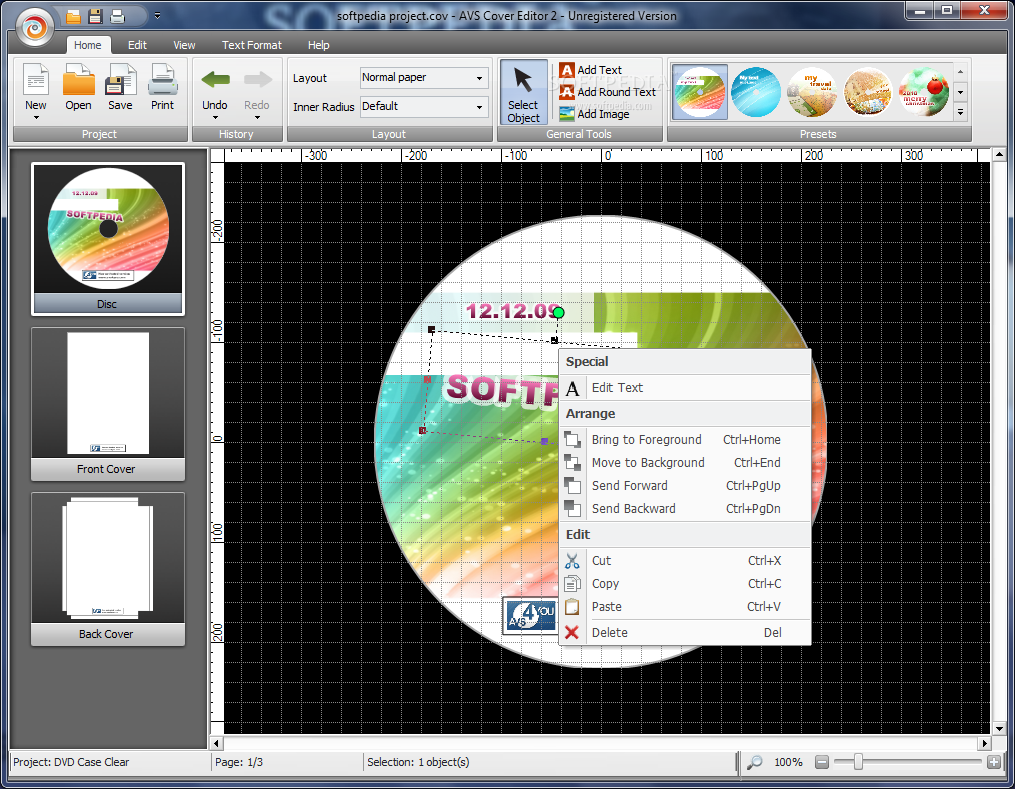Expand the Redo history dropdown arrow
This screenshot has height=789, width=1015.
pos(257,118)
